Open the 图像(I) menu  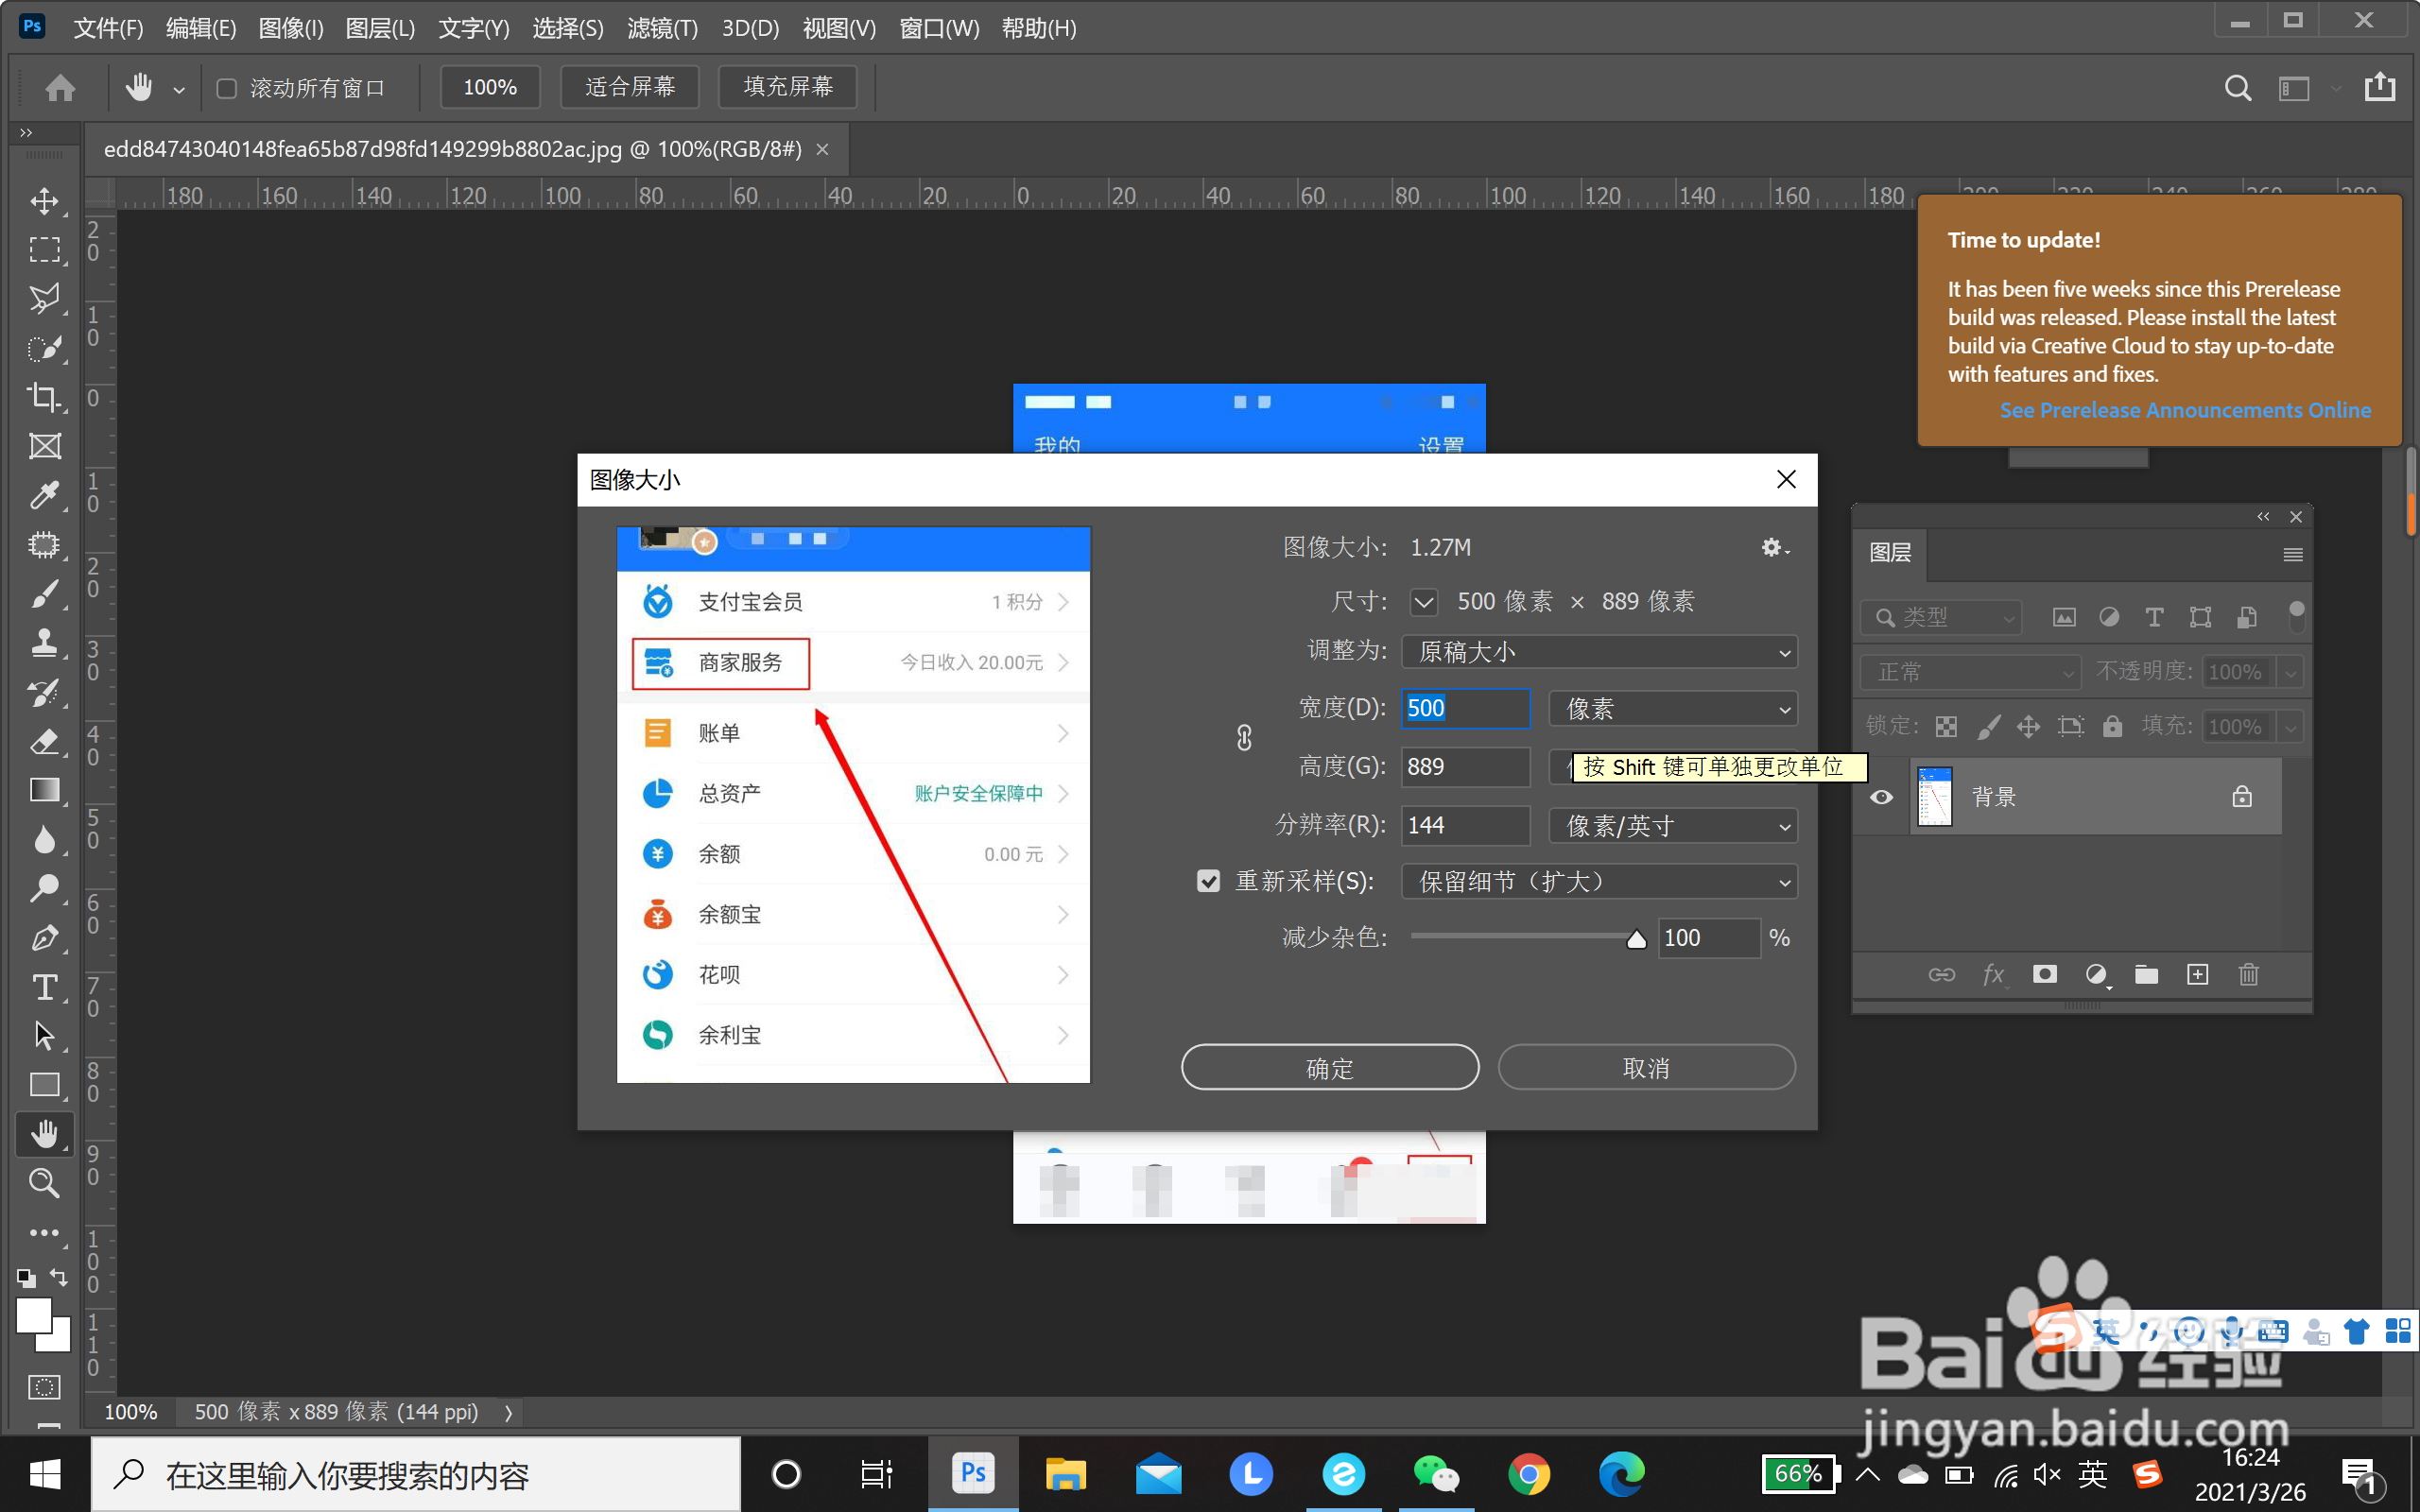point(290,28)
